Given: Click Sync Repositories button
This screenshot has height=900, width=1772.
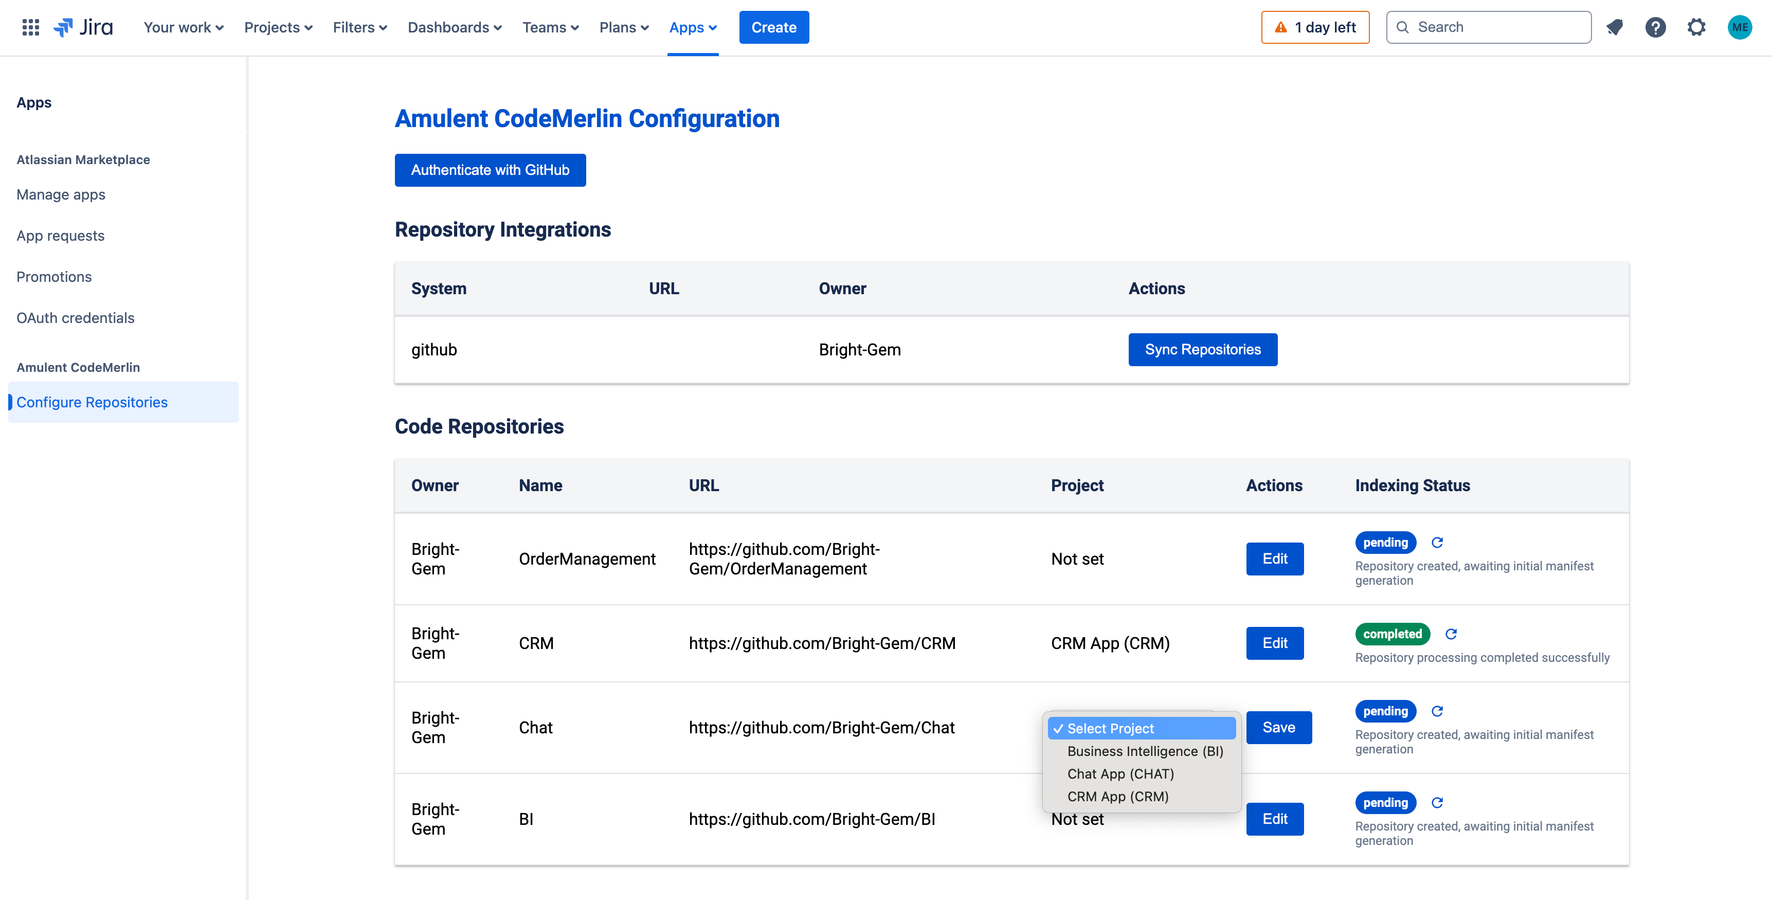Looking at the screenshot, I should coord(1203,350).
